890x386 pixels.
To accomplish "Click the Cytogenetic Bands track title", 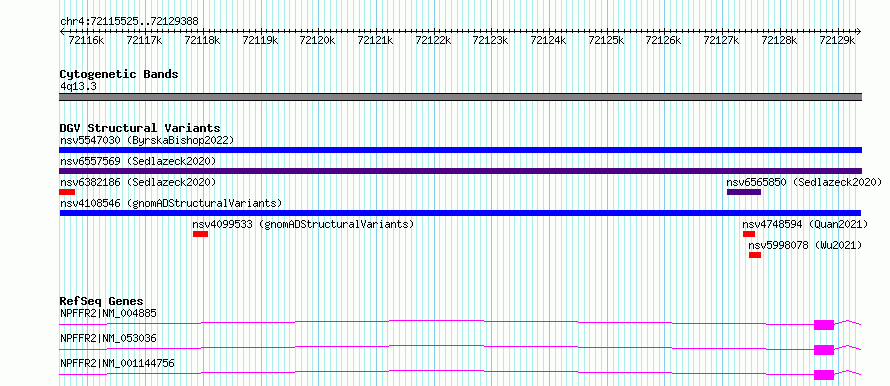I will [119, 74].
